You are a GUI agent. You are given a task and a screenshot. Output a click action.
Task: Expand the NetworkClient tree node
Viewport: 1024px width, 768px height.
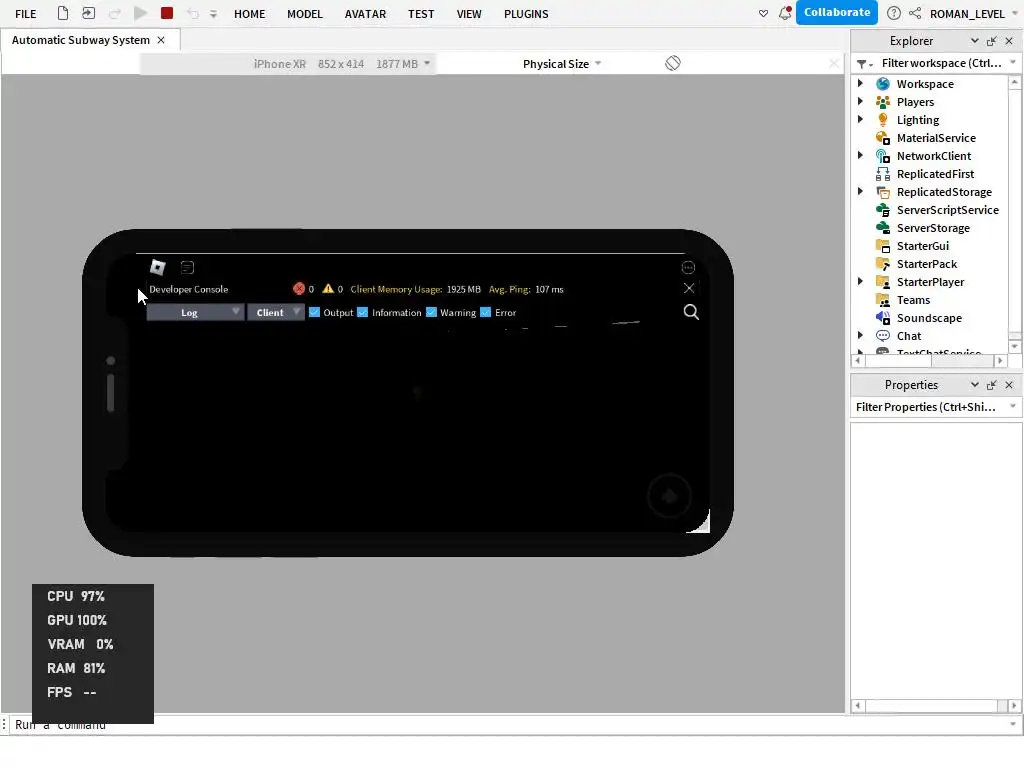pyautogui.click(x=860, y=155)
